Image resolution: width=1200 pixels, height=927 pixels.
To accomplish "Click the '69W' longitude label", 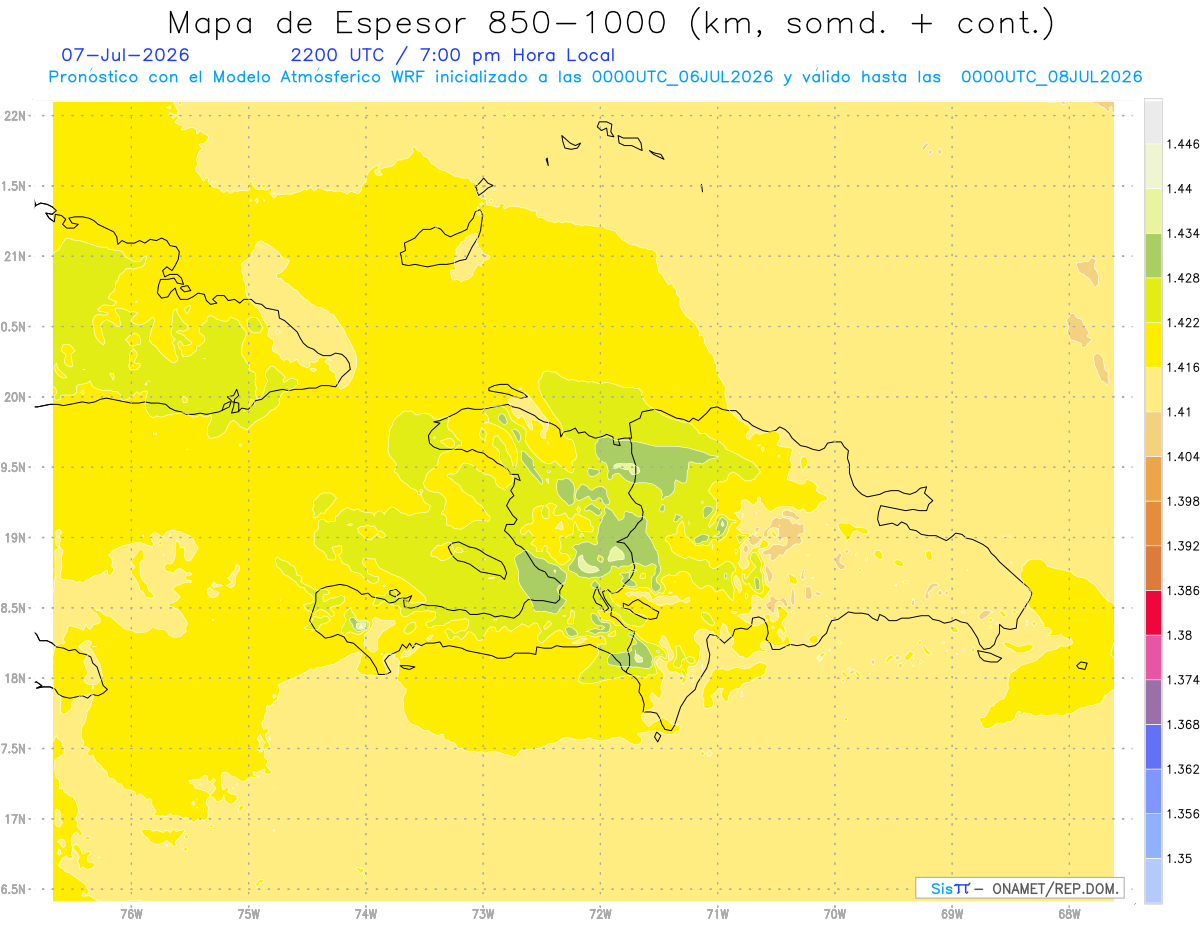I will point(952,914).
